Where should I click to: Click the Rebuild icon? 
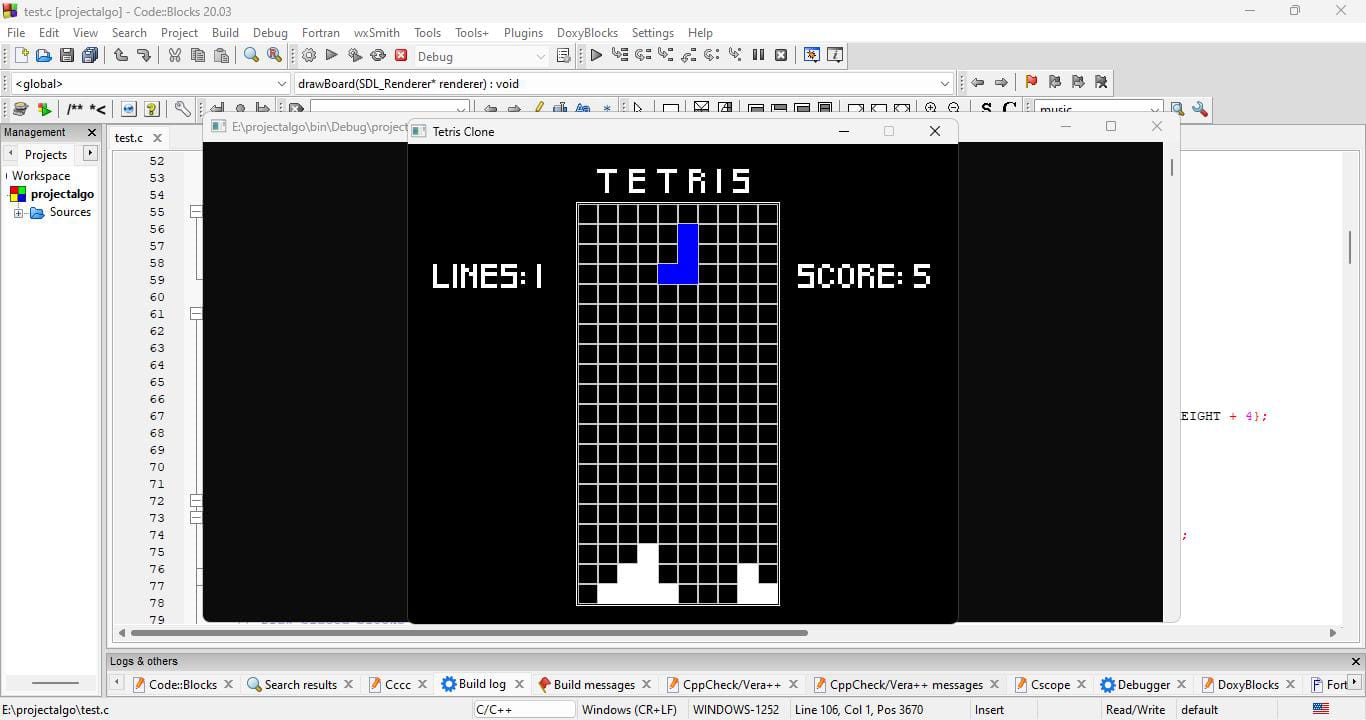tap(378, 56)
